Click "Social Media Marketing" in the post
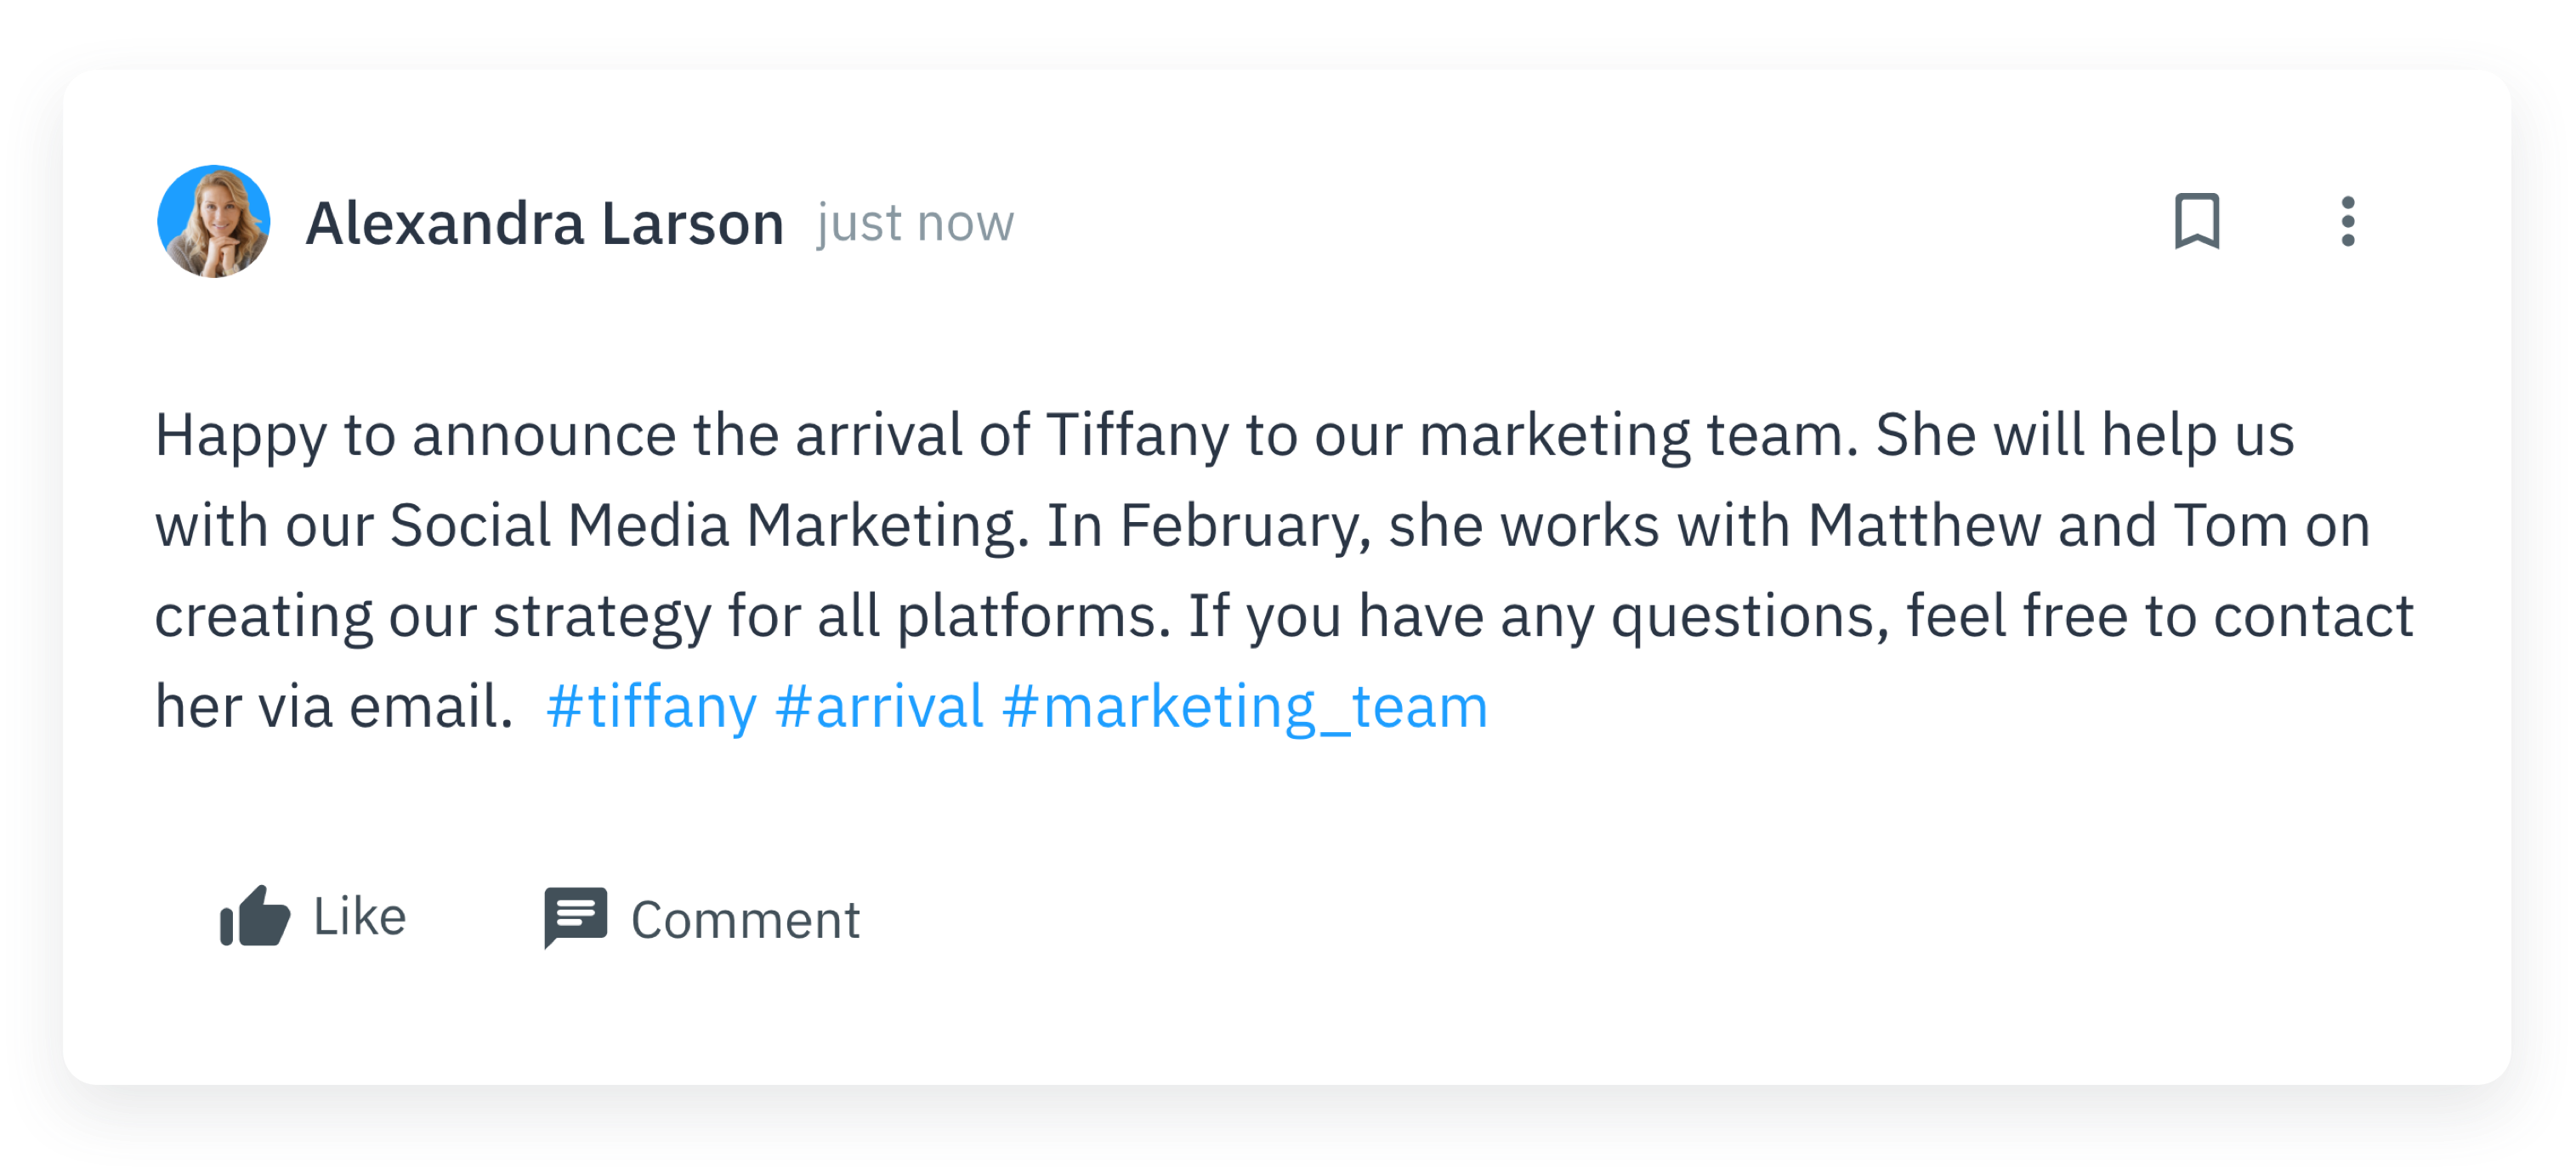 tap(708, 526)
